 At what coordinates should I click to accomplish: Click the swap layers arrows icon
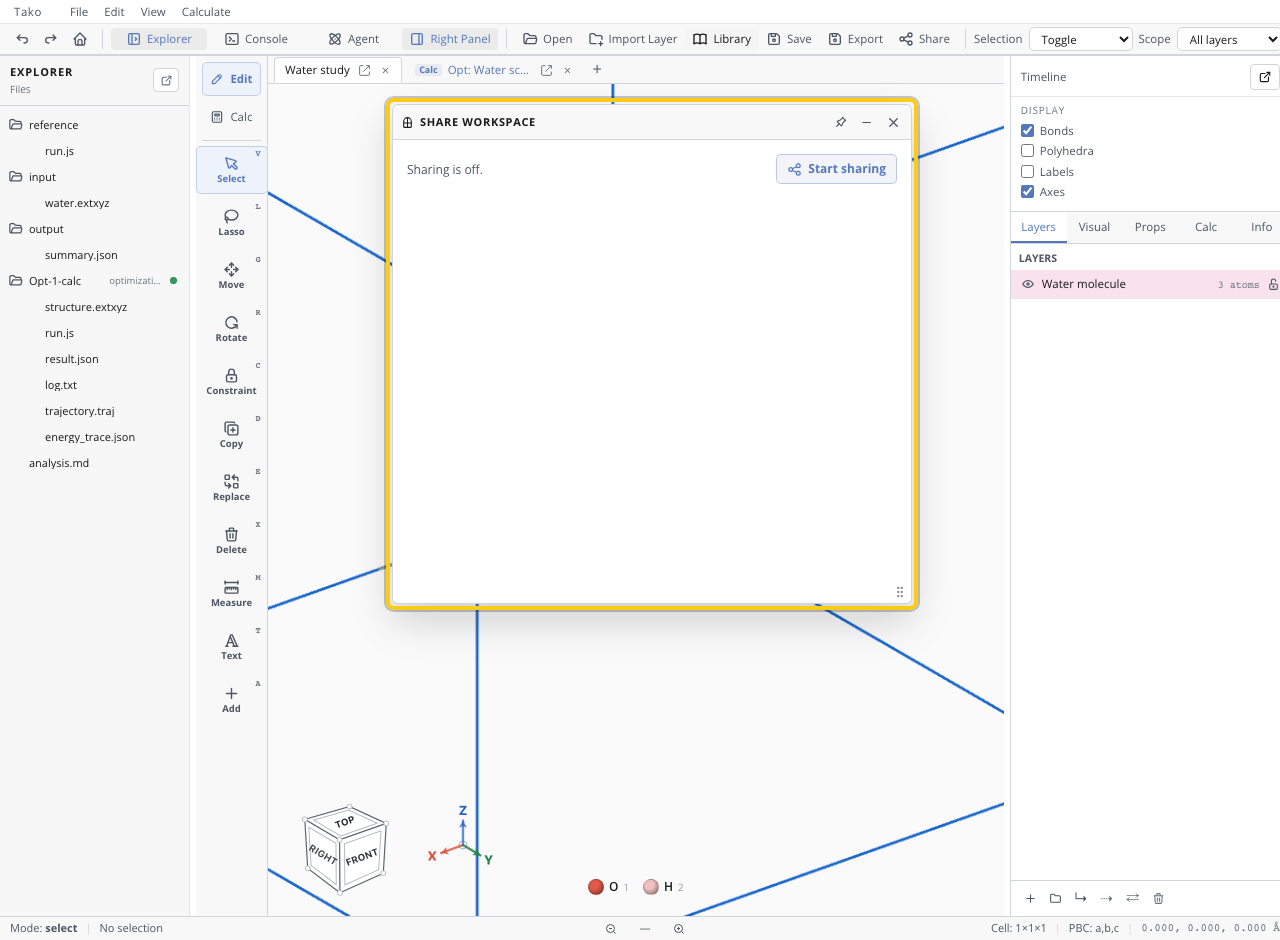click(x=1132, y=898)
